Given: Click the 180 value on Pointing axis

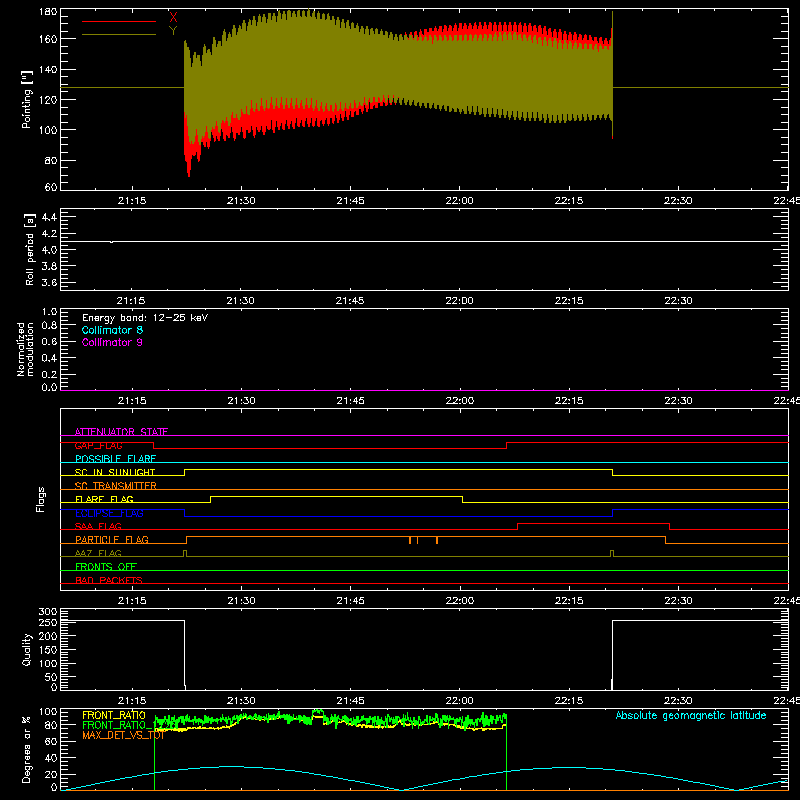Looking at the screenshot, I should point(48,12).
